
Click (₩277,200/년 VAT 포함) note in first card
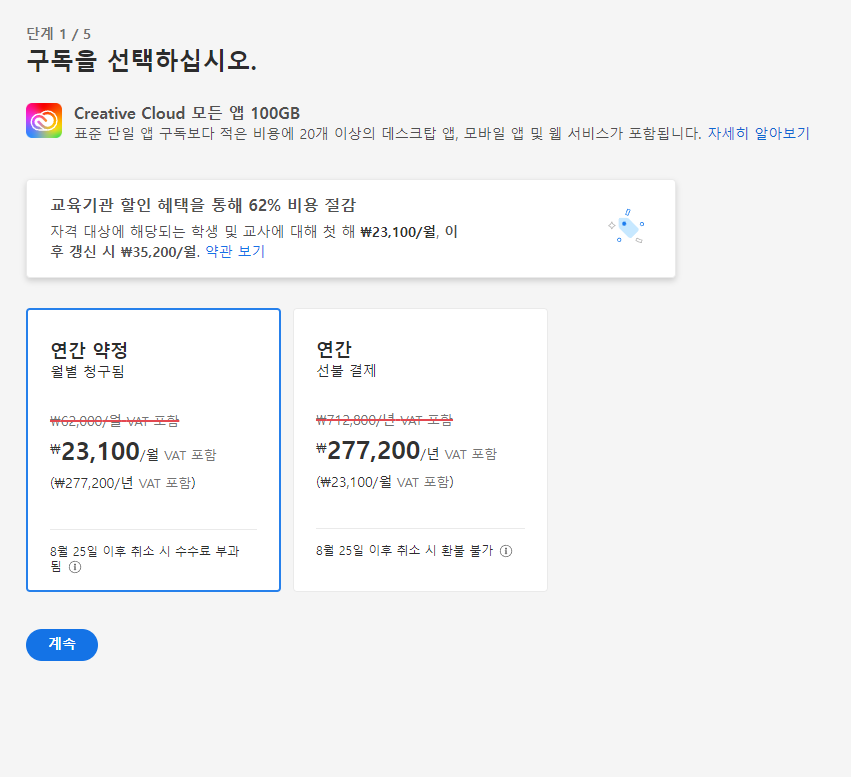pyautogui.click(x=123, y=483)
